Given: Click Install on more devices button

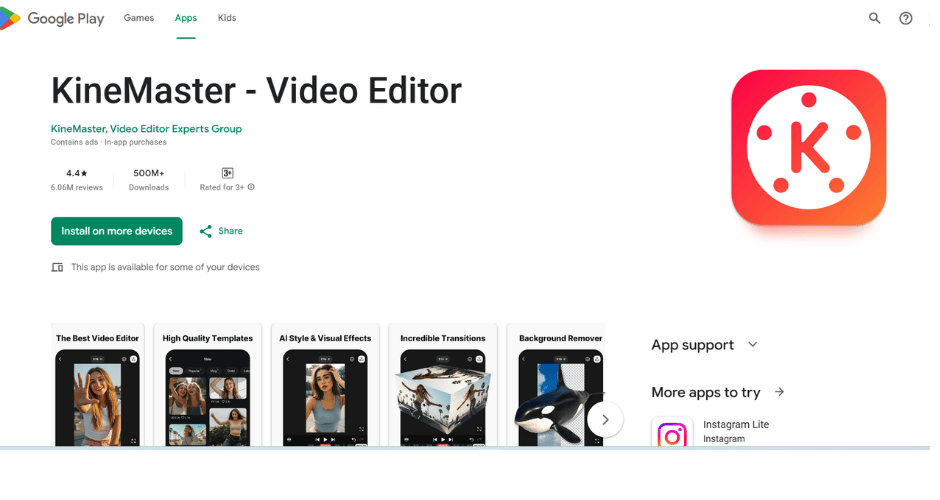Looking at the screenshot, I should [116, 231].
